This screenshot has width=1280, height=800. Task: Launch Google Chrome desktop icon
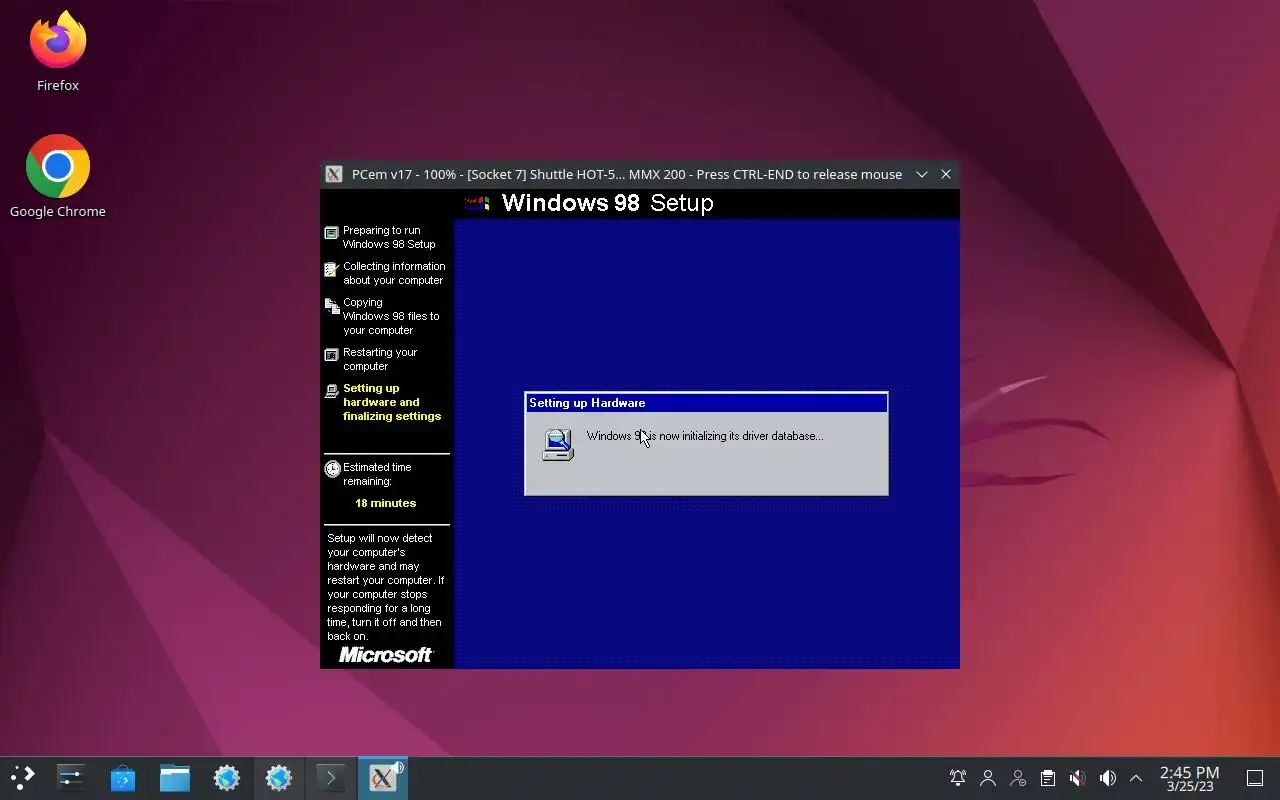coord(58,177)
